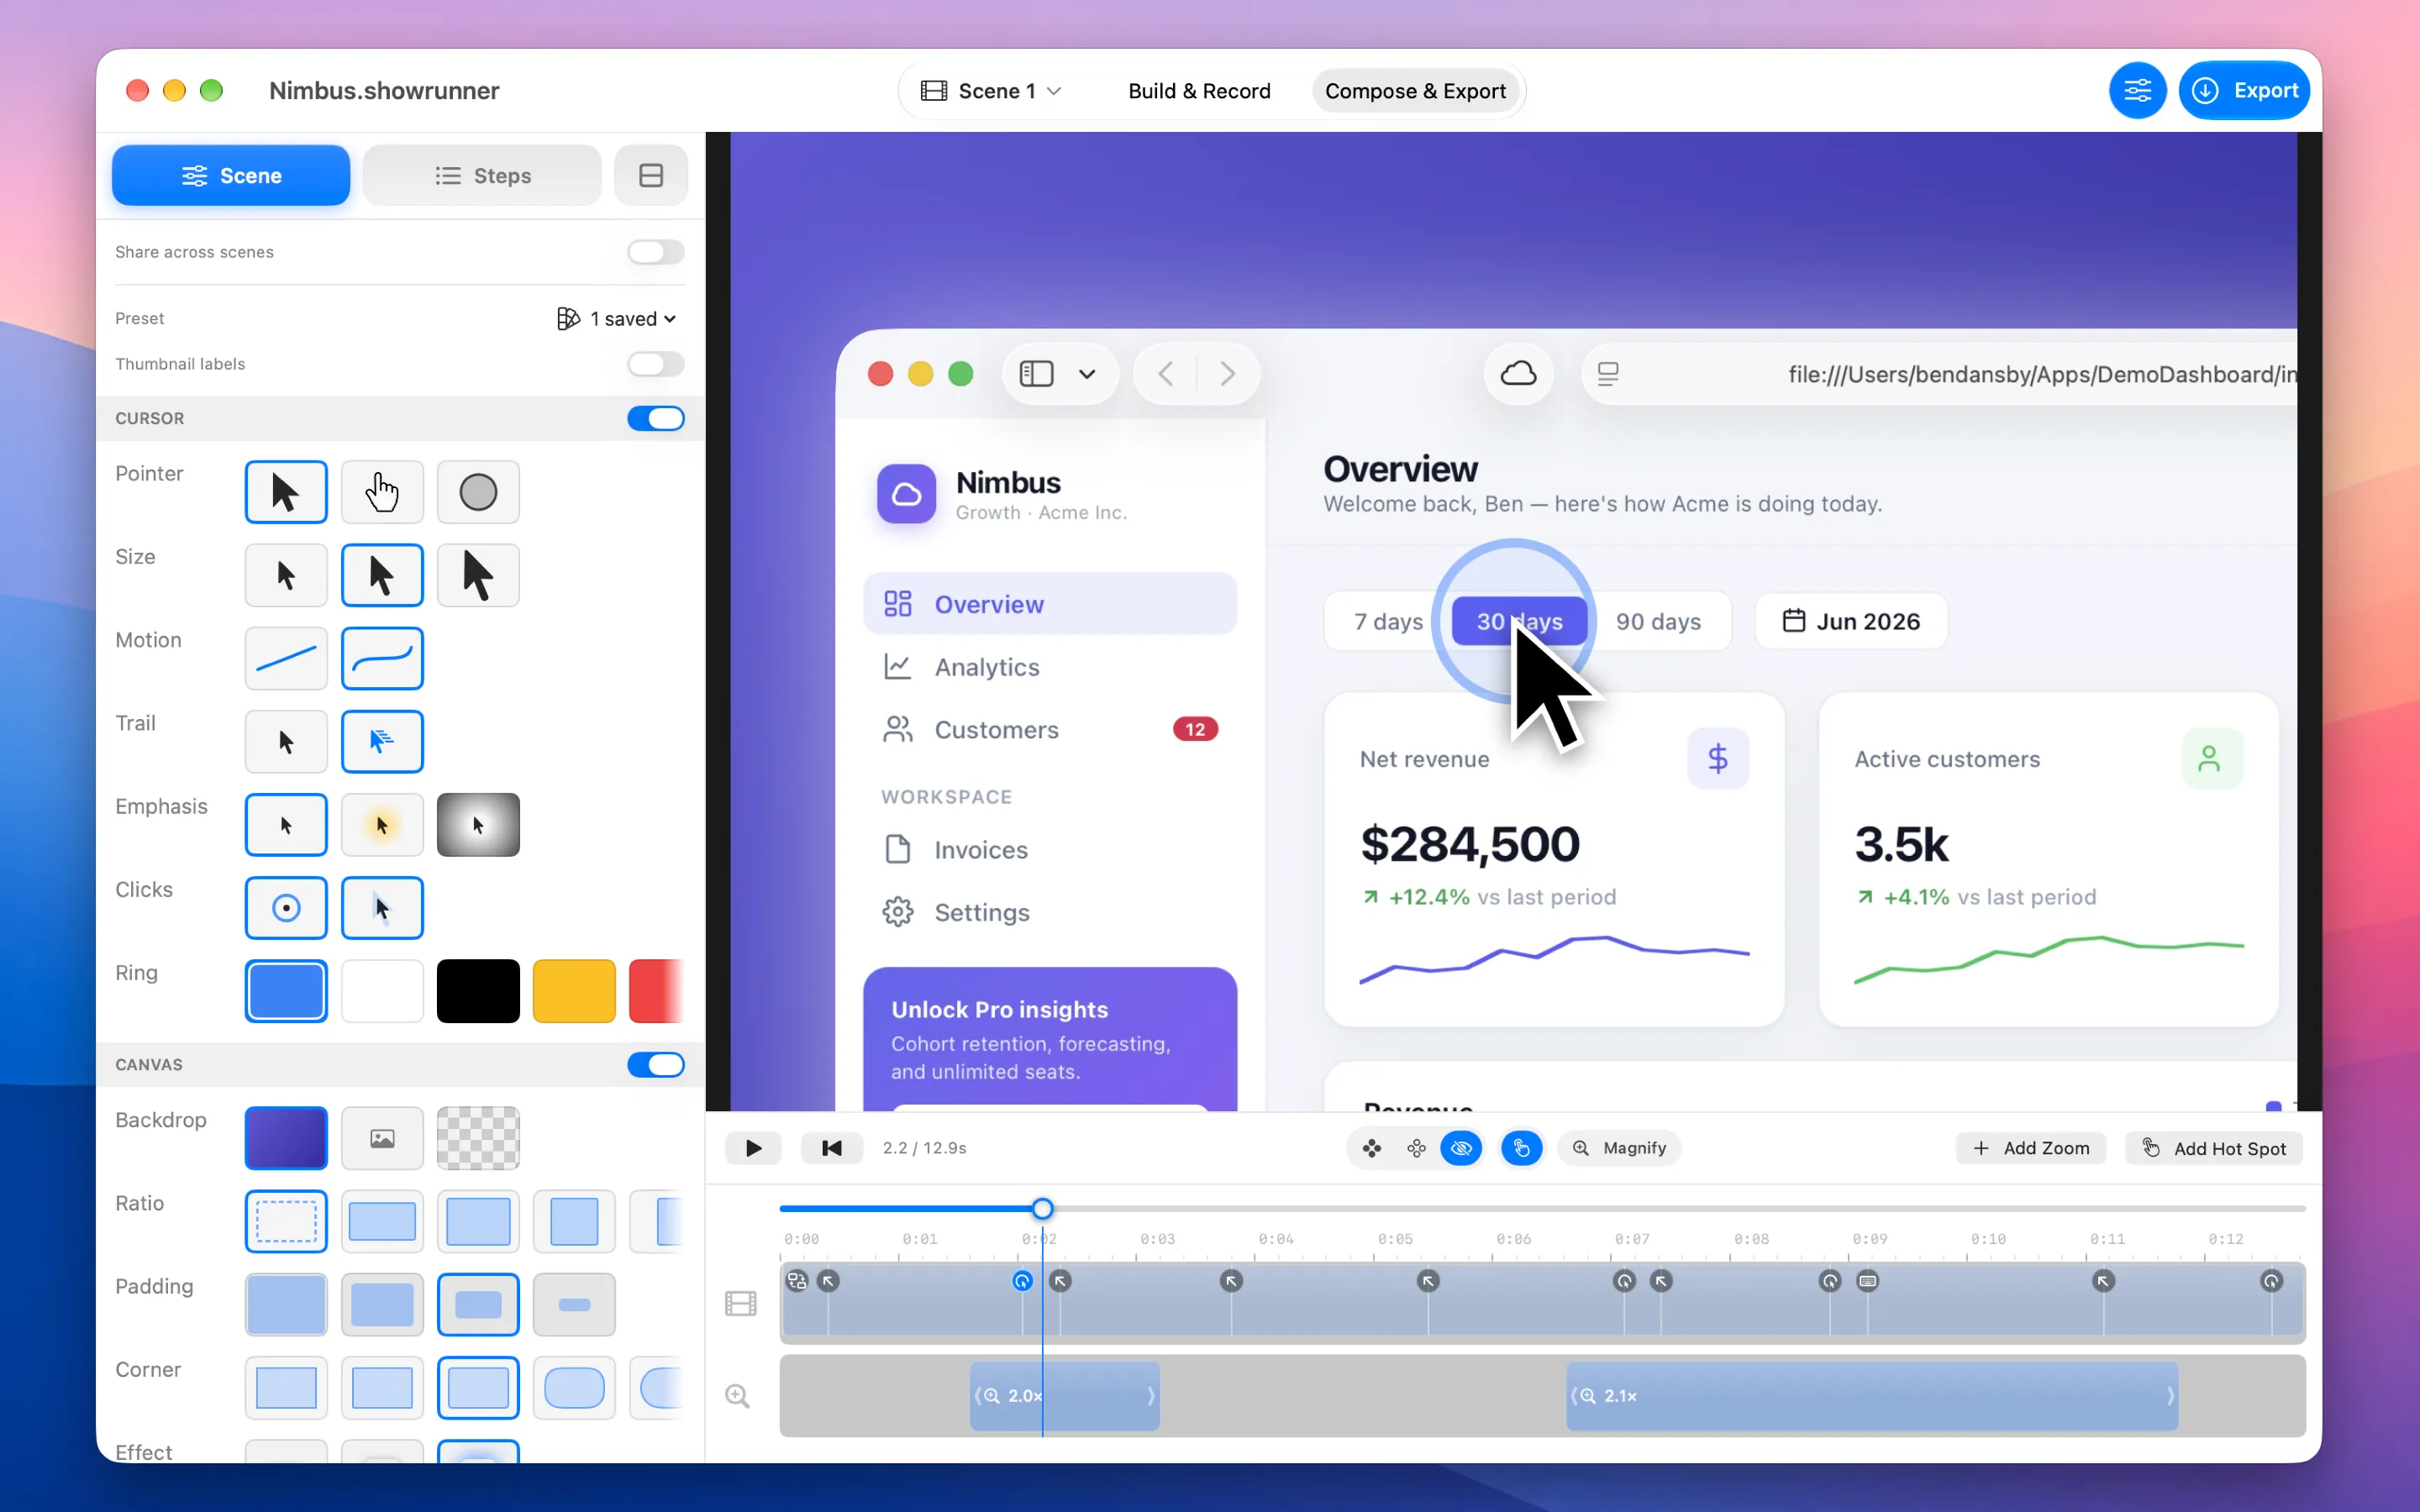Select the no-emphasis cursor option
The height and width of the screenshot is (1512, 2420).
pos(286,825)
